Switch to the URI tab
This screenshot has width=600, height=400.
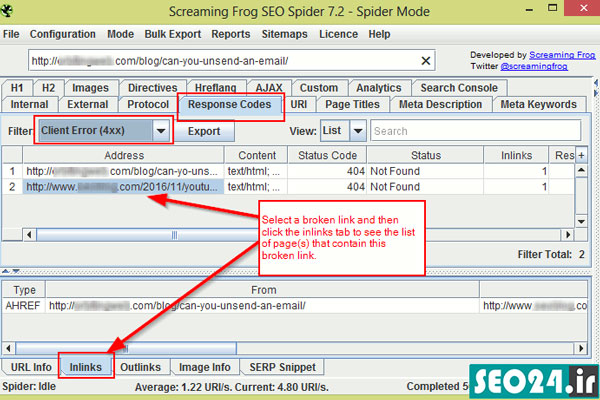point(298,104)
